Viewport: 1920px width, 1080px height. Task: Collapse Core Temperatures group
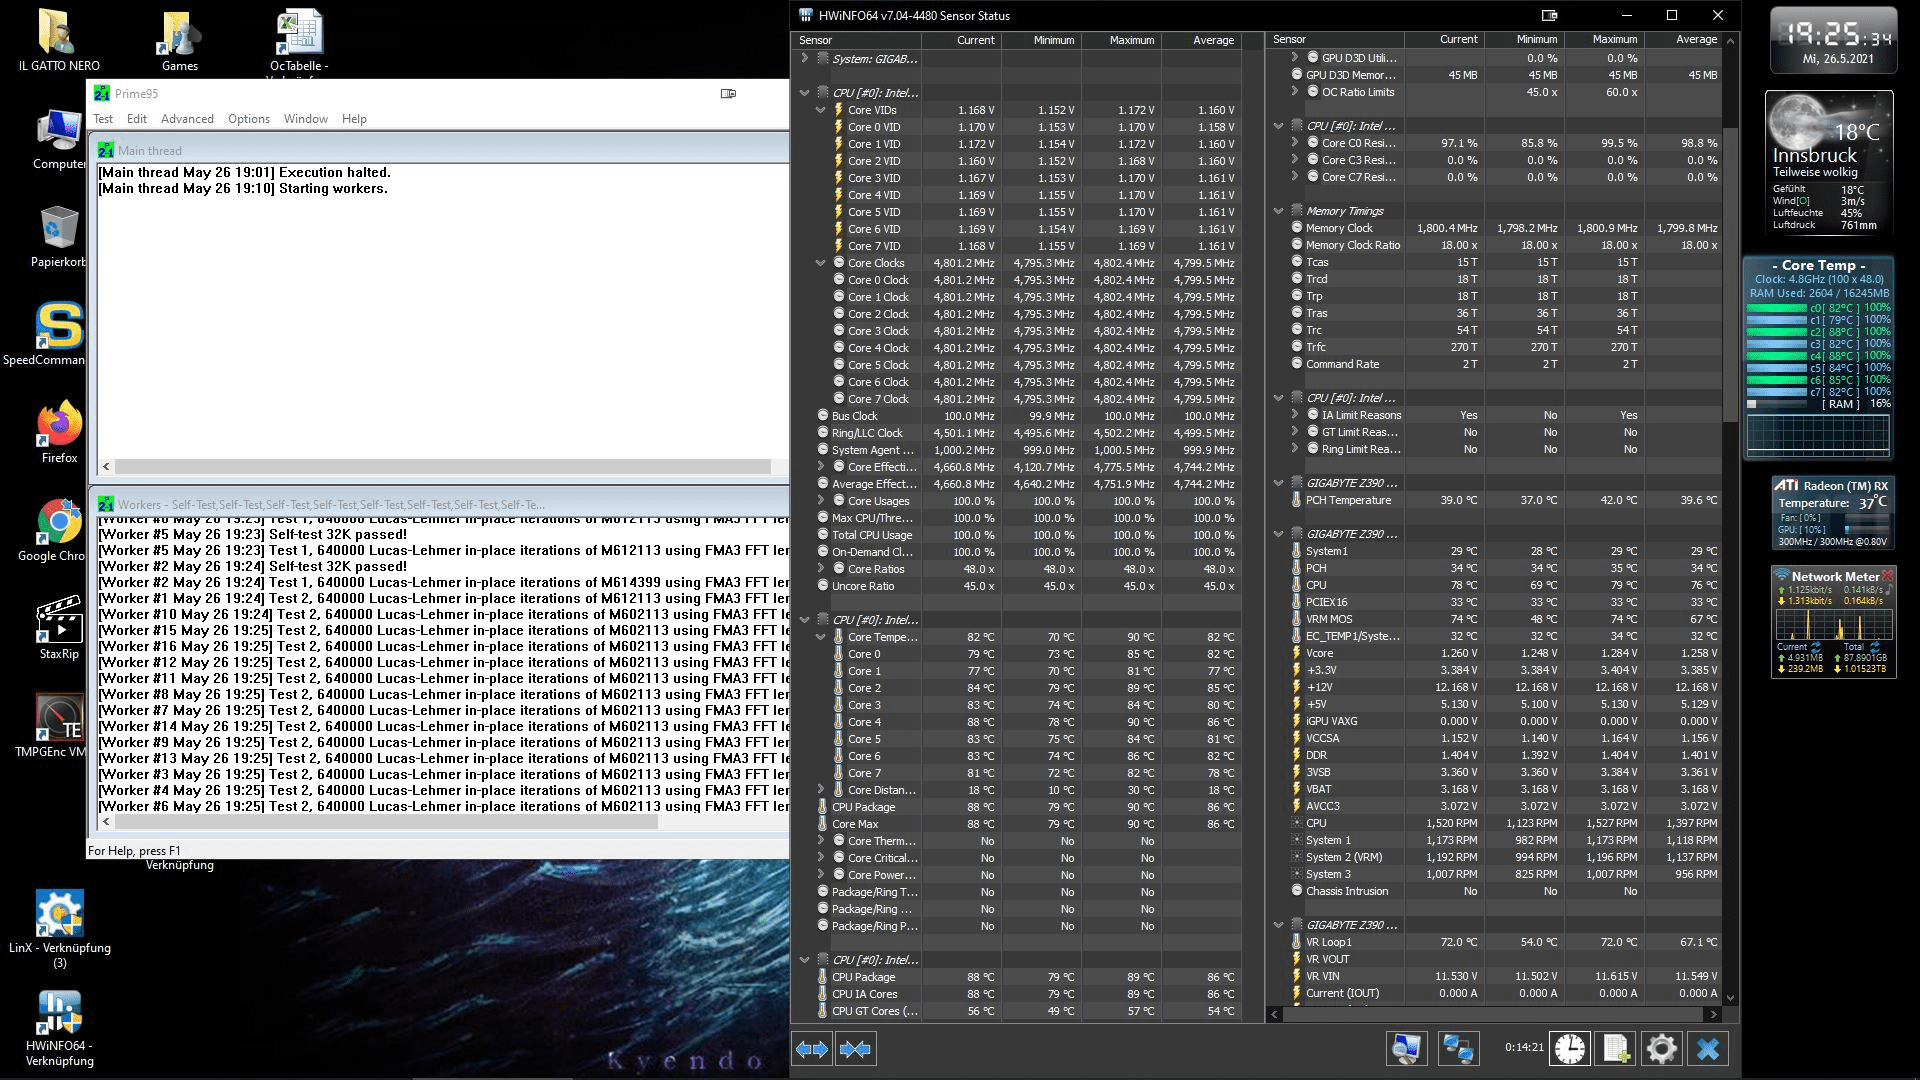click(x=821, y=637)
